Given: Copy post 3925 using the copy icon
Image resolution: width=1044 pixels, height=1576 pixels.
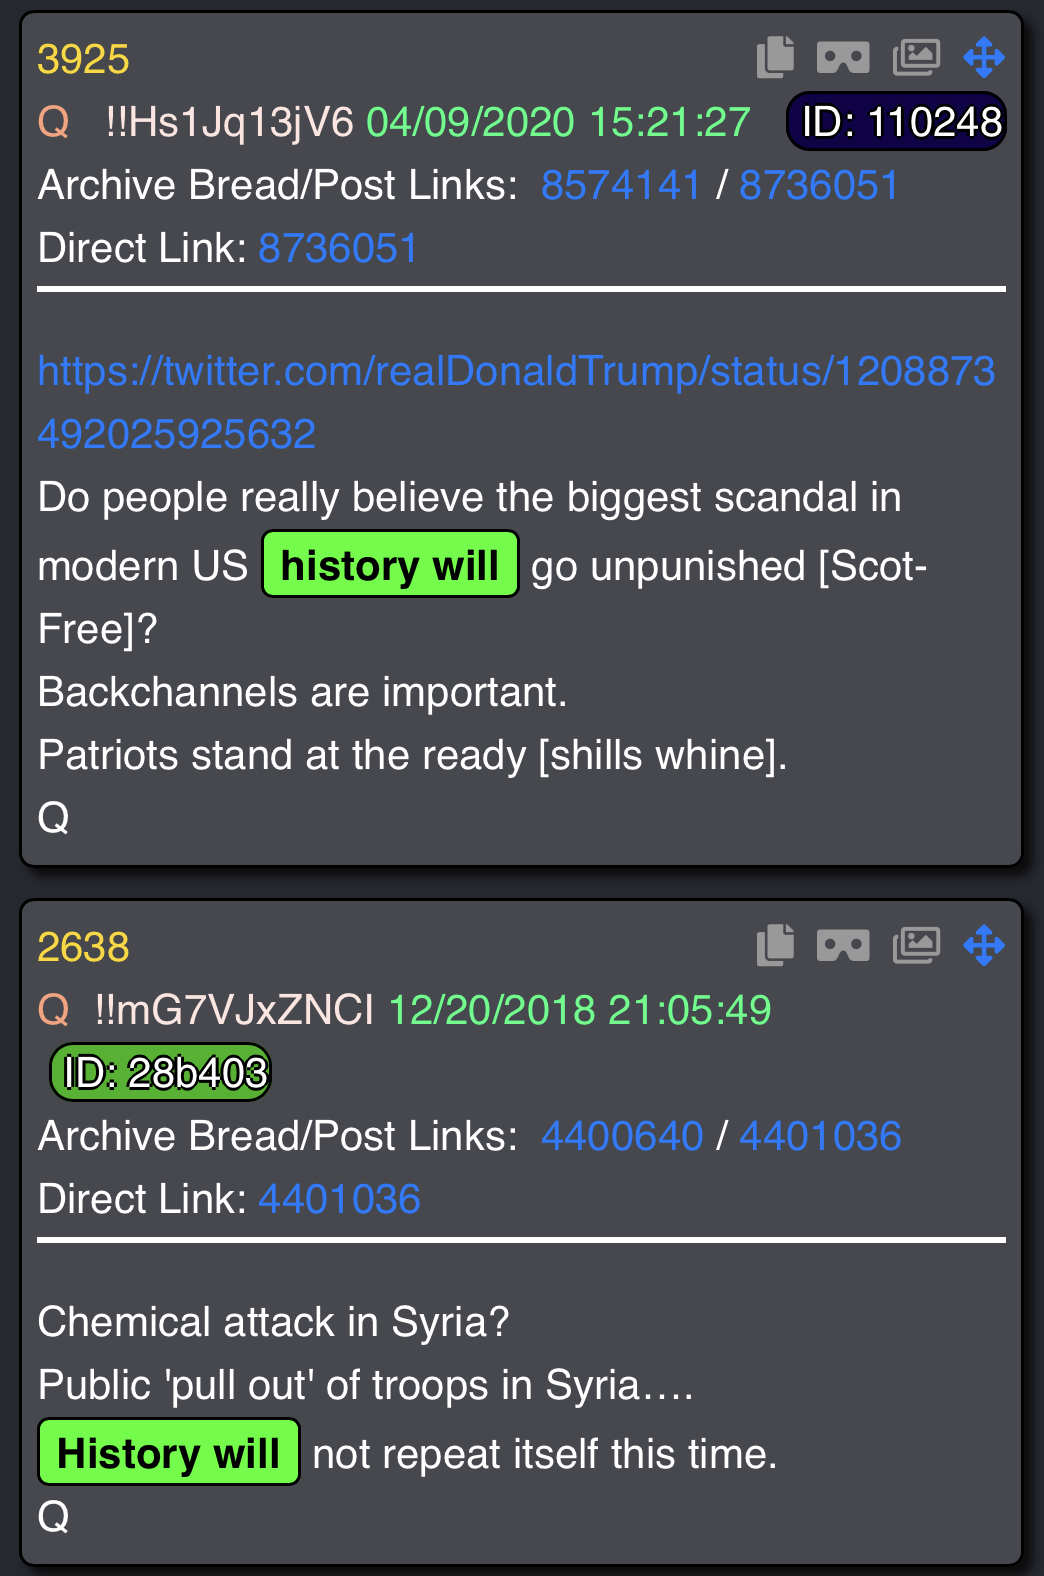Looking at the screenshot, I should click(775, 57).
